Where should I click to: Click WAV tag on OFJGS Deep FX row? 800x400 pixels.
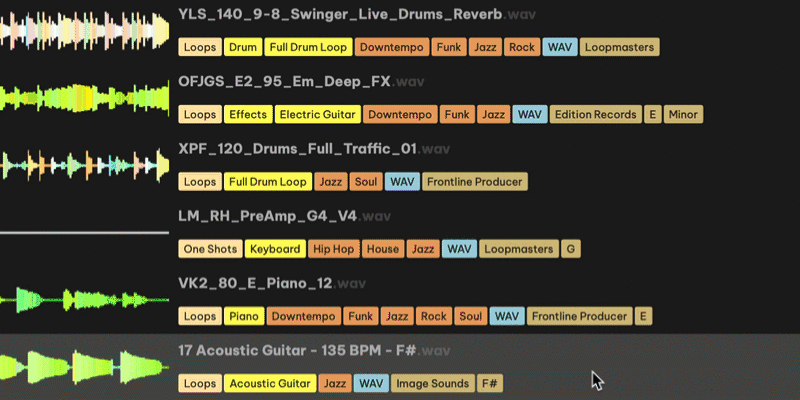(x=530, y=114)
